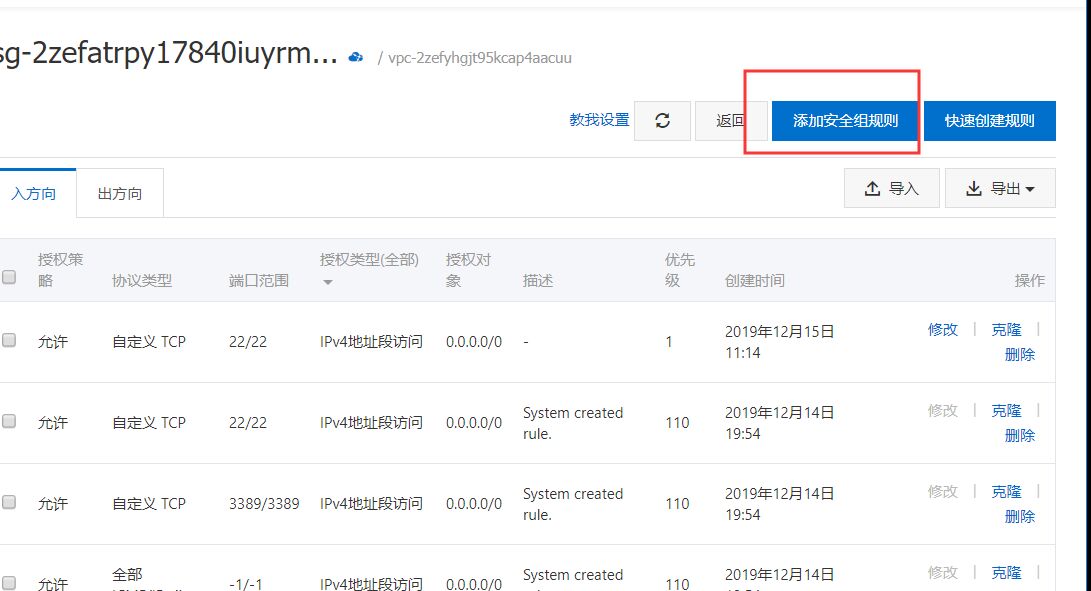Switch to the 出方向 tab

tap(120, 194)
